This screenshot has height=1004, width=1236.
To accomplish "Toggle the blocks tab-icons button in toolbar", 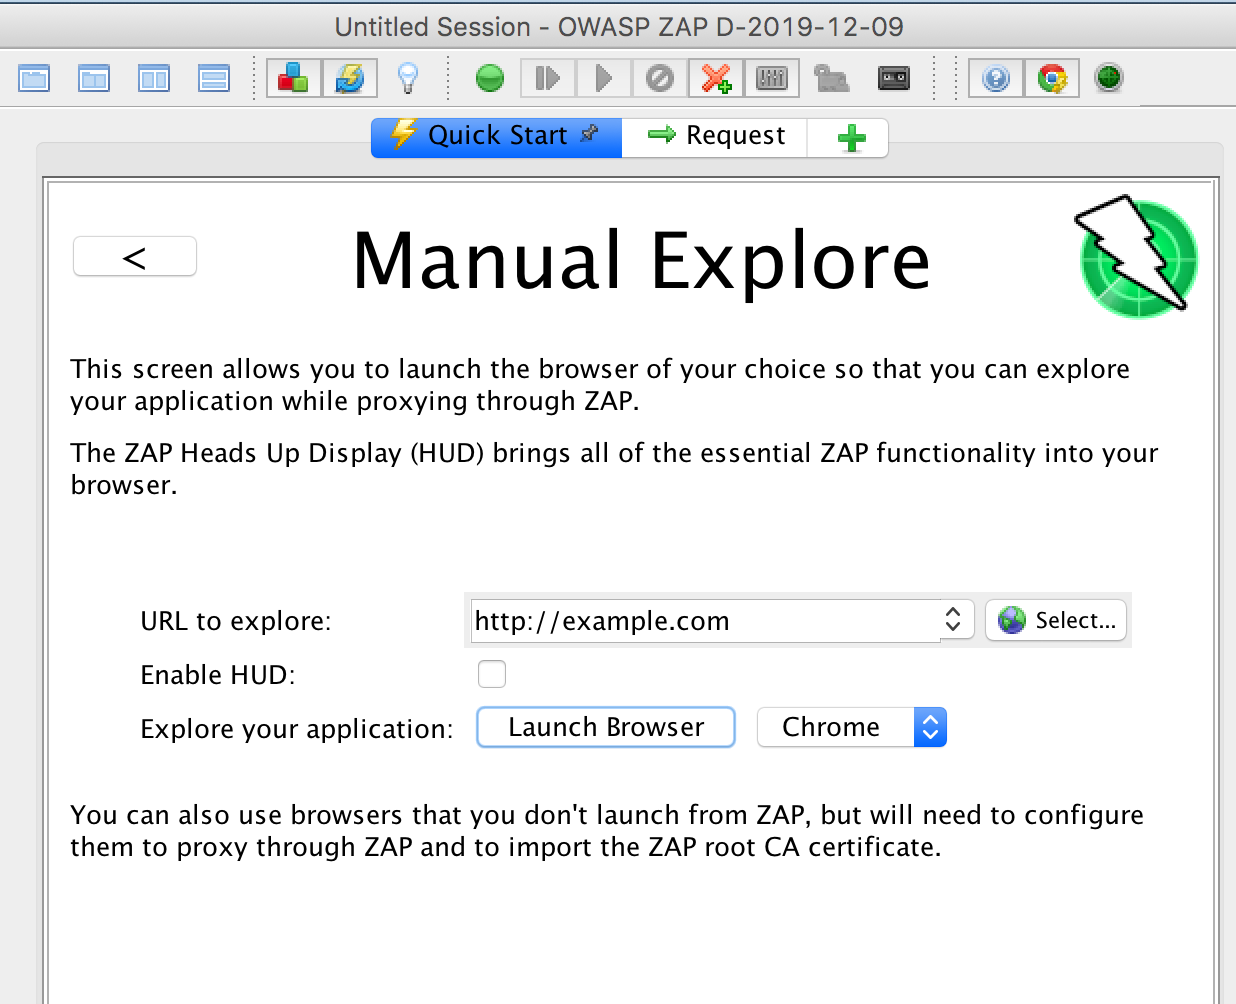I will pos(292,77).
